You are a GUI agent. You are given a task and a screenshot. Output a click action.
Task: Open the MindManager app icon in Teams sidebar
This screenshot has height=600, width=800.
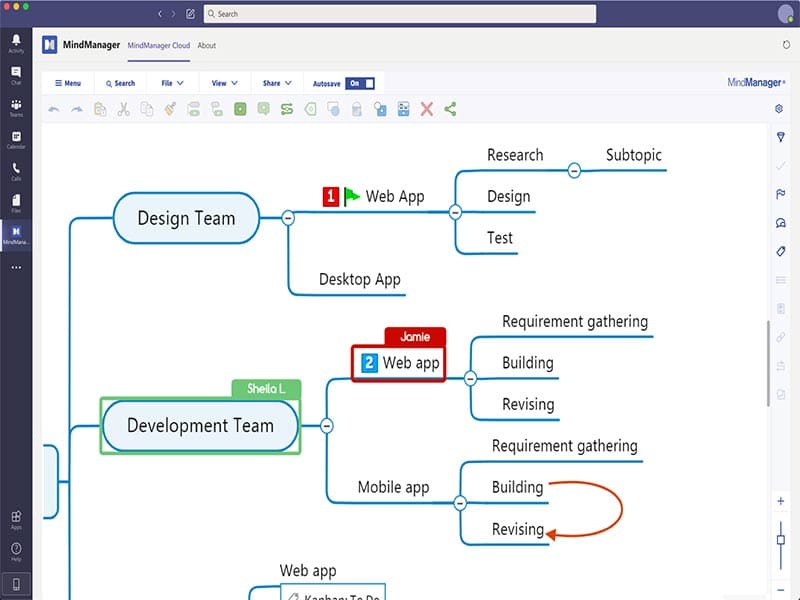(x=15, y=232)
